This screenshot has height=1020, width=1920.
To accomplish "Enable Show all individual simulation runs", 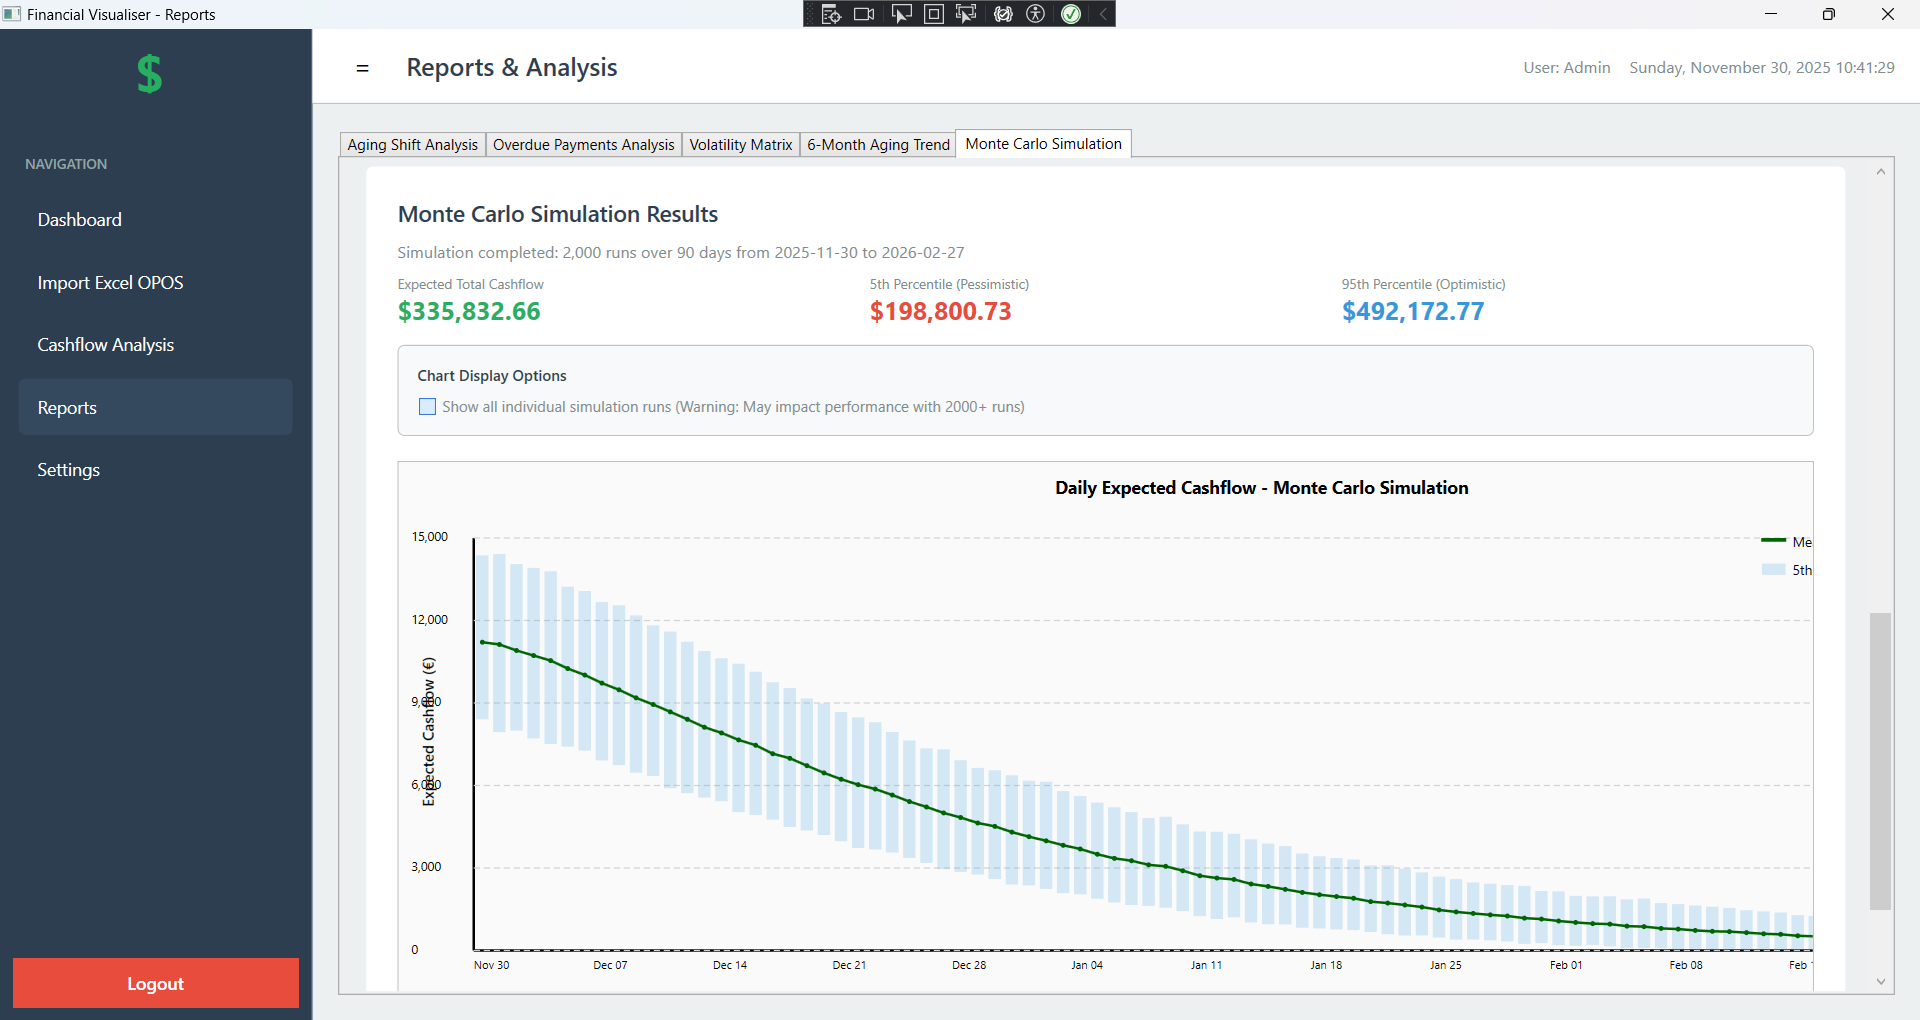I will pyautogui.click(x=428, y=407).
